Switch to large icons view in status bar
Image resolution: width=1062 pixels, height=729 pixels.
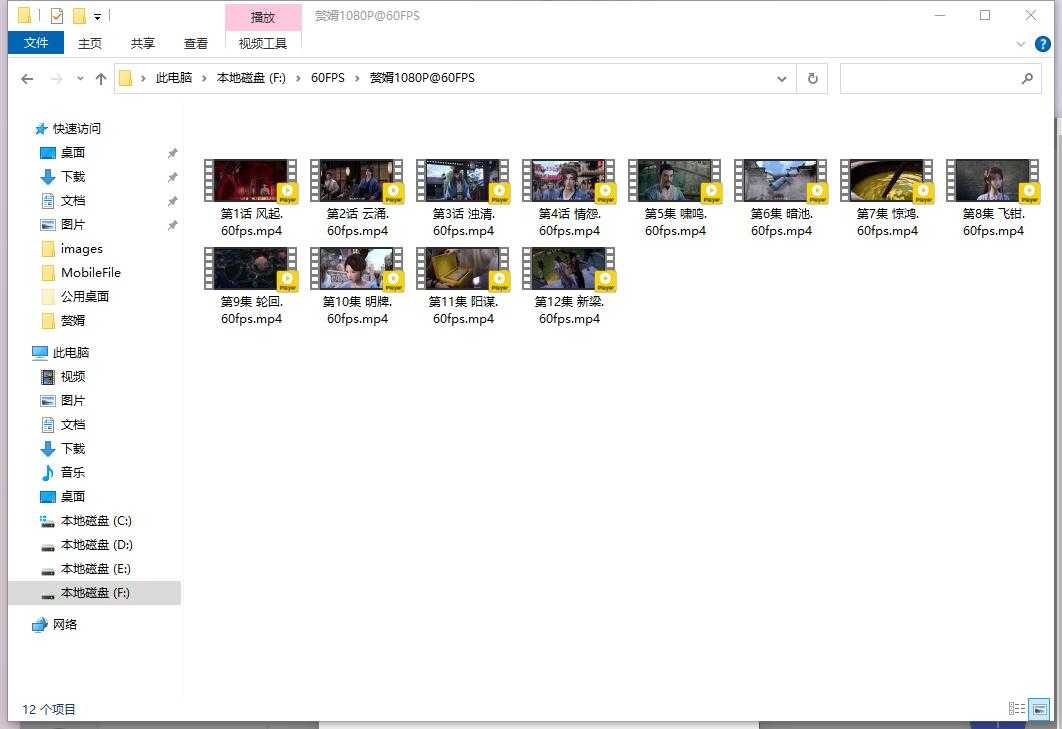click(1039, 709)
